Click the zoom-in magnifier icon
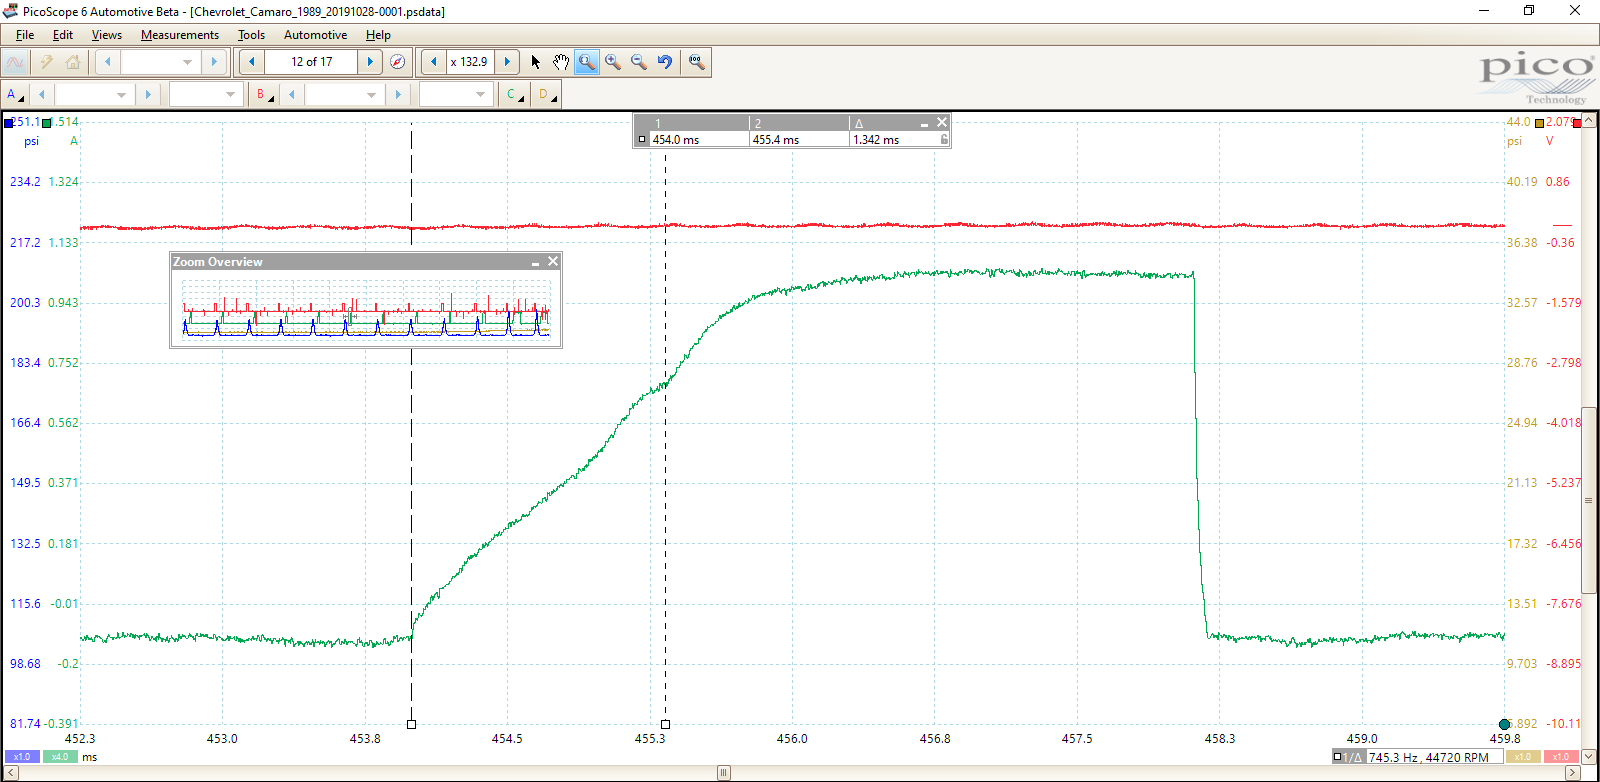The height and width of the screenshot is (782, 1600). click(x=613, y=62)
